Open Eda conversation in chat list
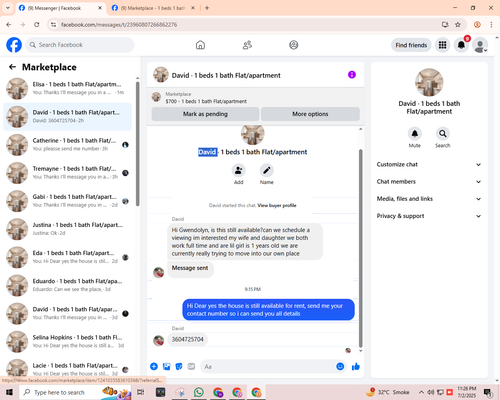Viewport: 500px width, 400px height. pyautogui.click(x=68, y=257)
